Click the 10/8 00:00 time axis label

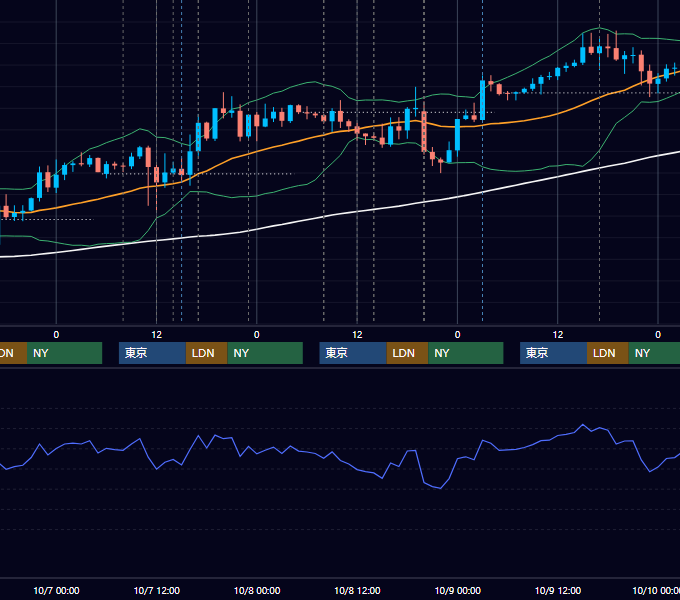click(257, 590)
